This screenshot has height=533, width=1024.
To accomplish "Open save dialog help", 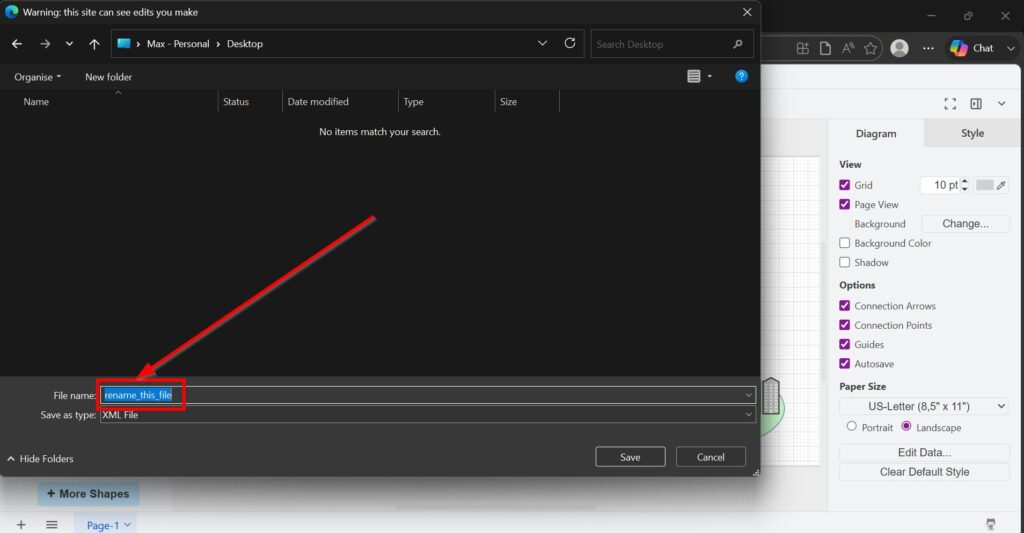I will (741, 76).
